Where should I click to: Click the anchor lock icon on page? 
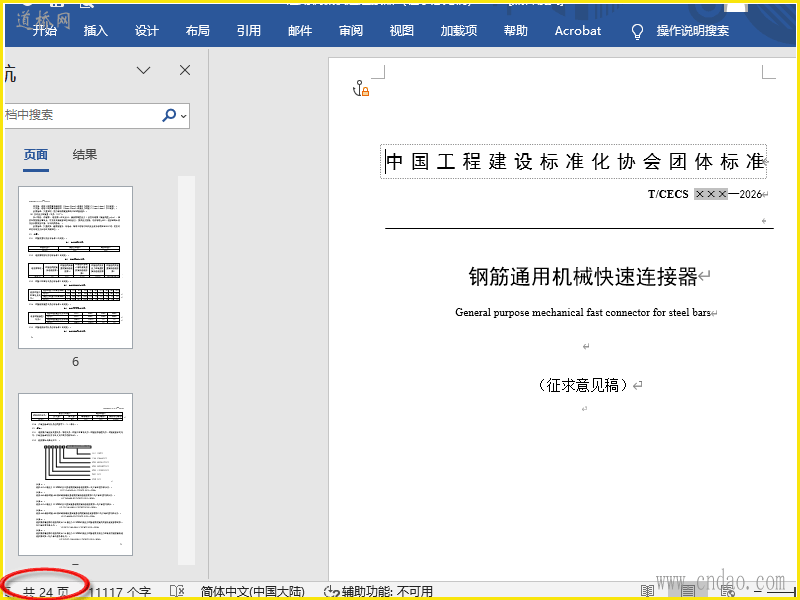pos(361,88)
